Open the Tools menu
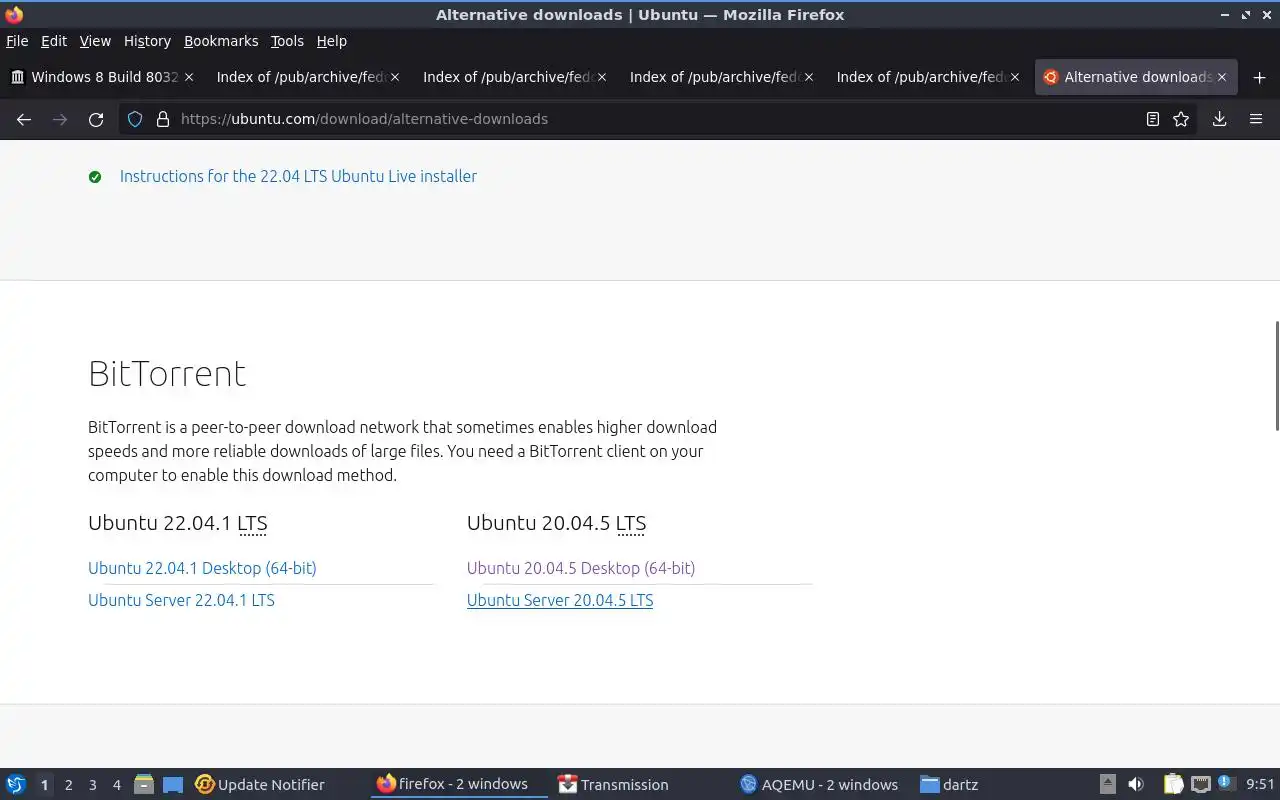Viewport: 1280px width, 800px height. [287, 41]
